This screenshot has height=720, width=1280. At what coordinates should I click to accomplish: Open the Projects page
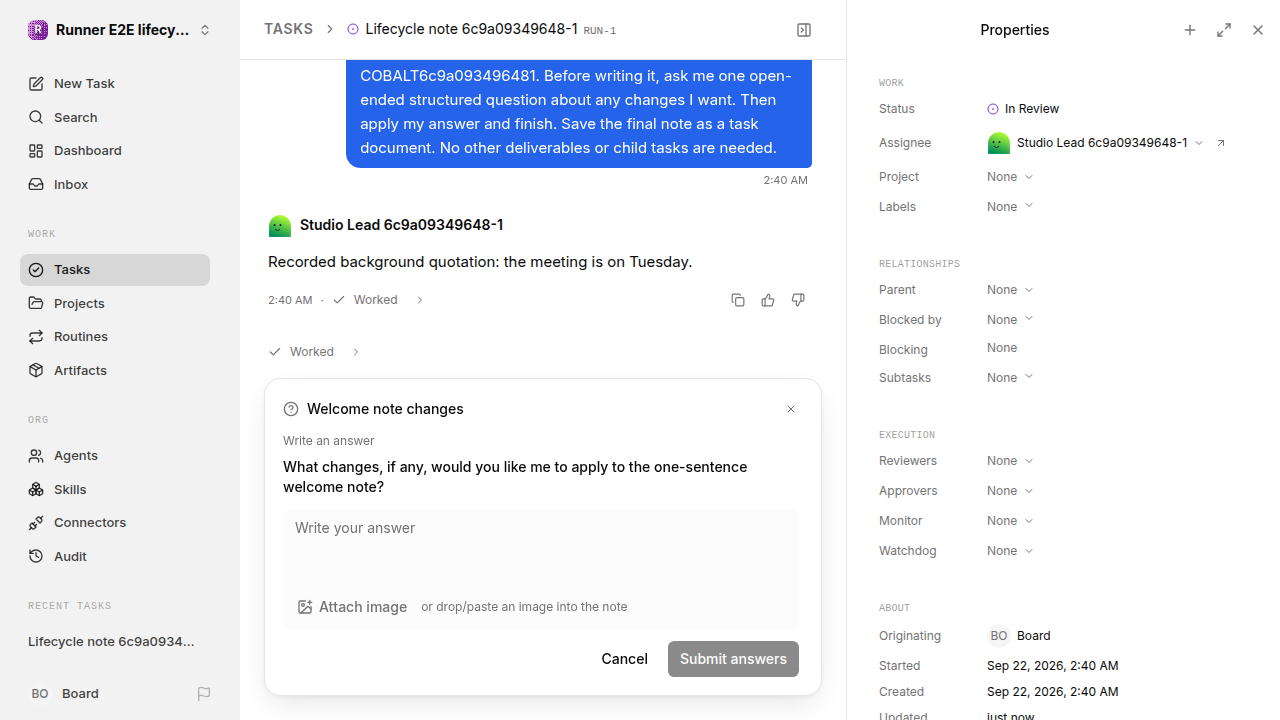(x=115, y=303)
